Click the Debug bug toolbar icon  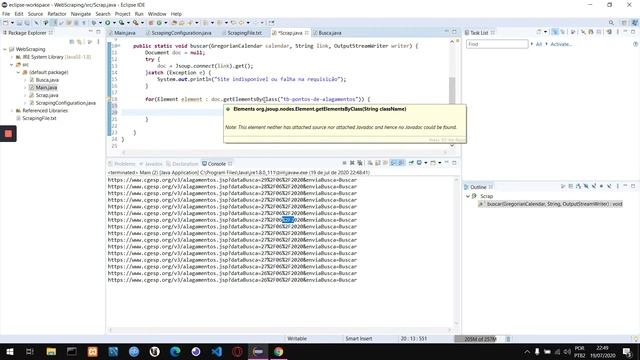click(x=94, y=23)
